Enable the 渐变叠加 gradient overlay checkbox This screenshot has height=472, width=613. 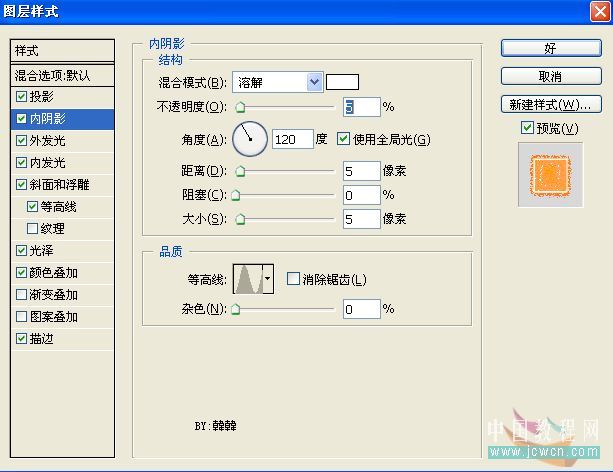[21, 294]
